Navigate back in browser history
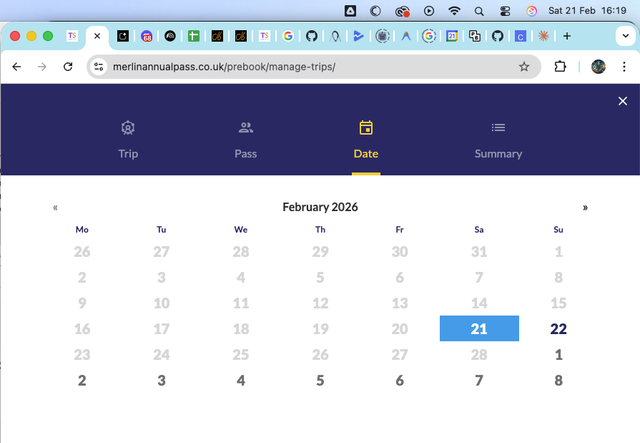 tap(16, 67)
